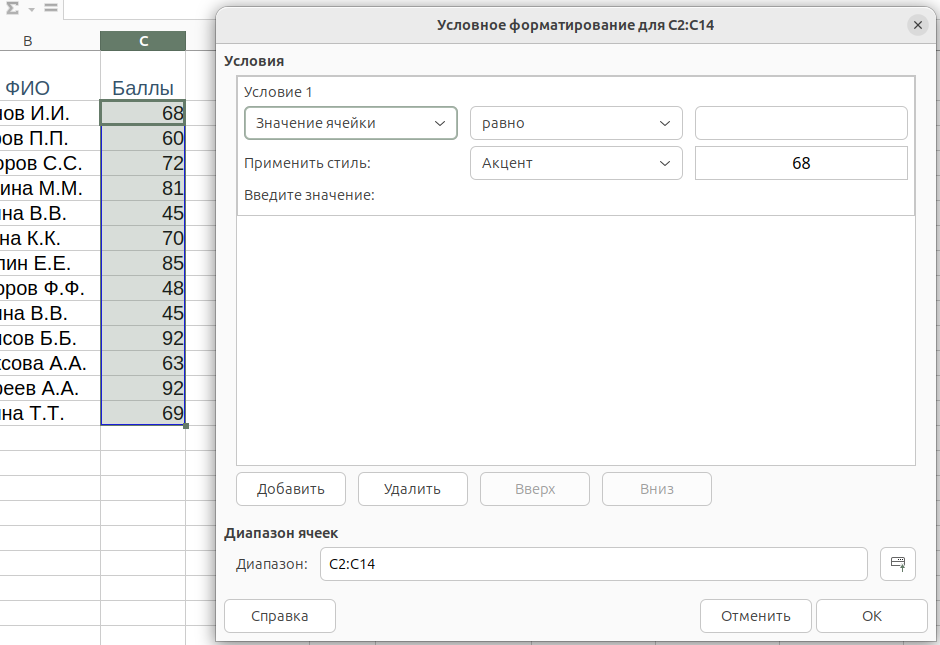
Task: Click the range shrink icon beside Диапазон
Action: click(897, 563)
